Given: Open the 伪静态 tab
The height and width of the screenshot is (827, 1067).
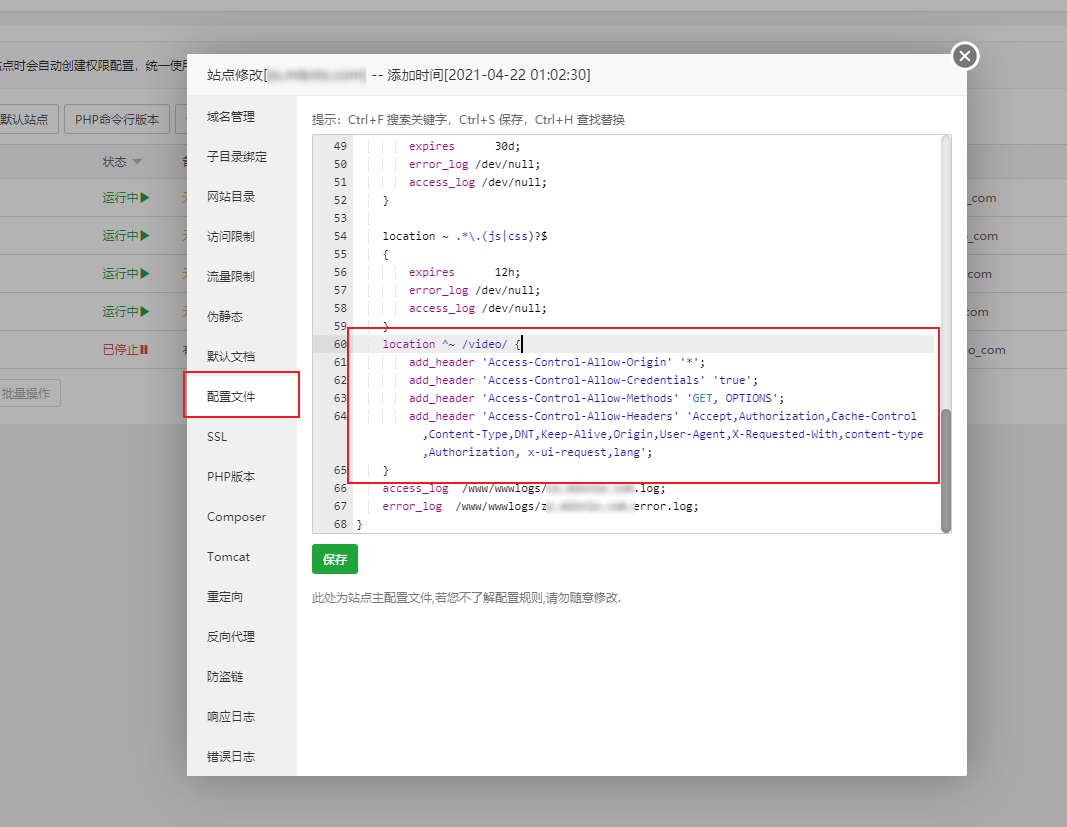Looking at the screenshot, I should 225,317.
